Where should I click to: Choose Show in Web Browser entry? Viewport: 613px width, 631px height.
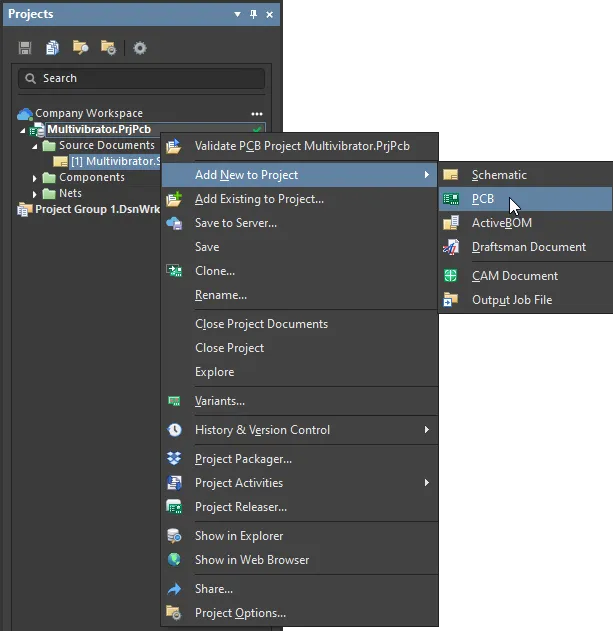coord(300,560)
